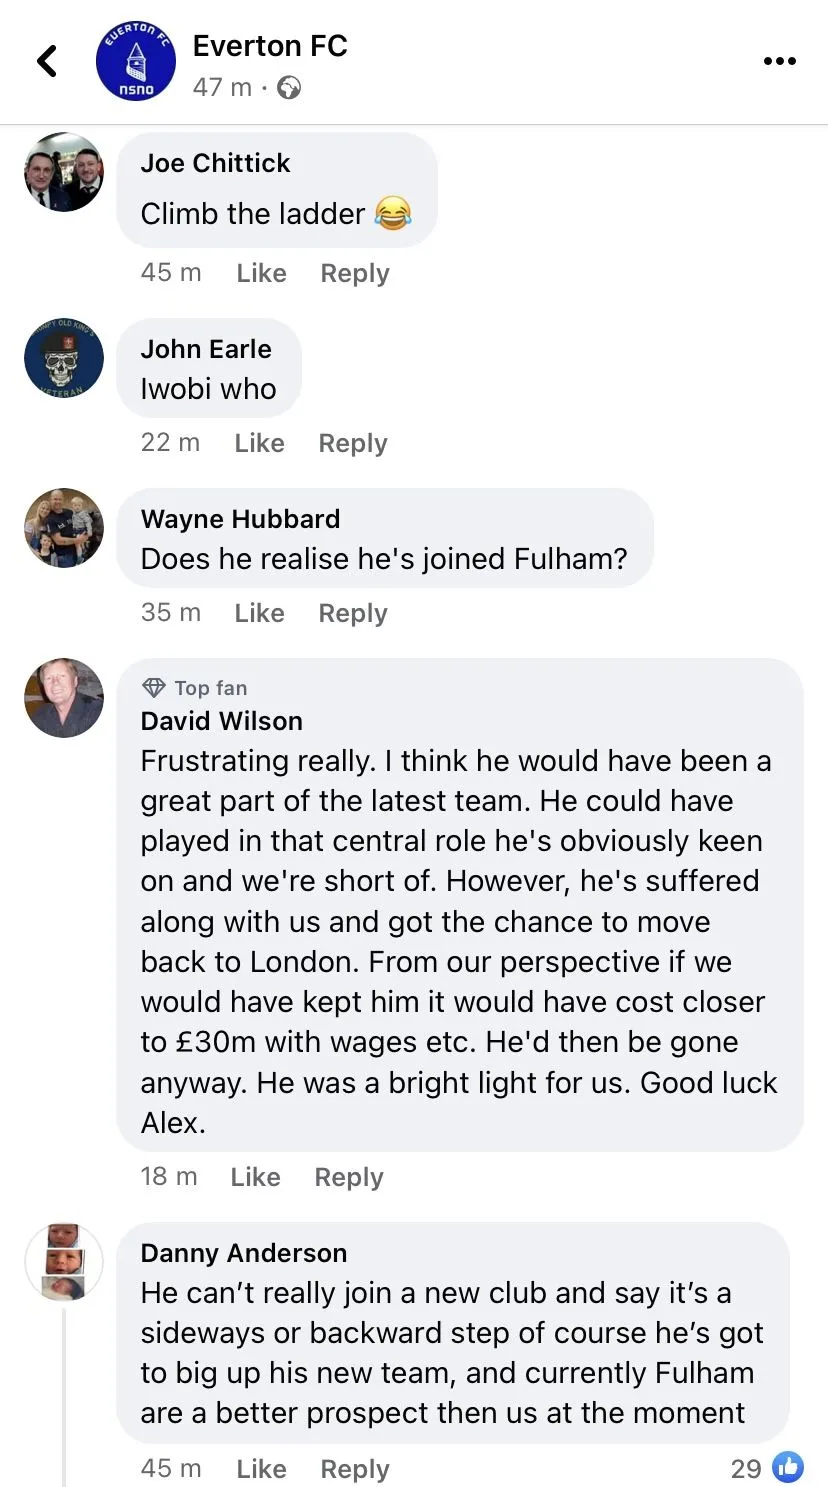Like Joe Chittick's comment
The image size is (828, 1487).
(x=261, y=273)
